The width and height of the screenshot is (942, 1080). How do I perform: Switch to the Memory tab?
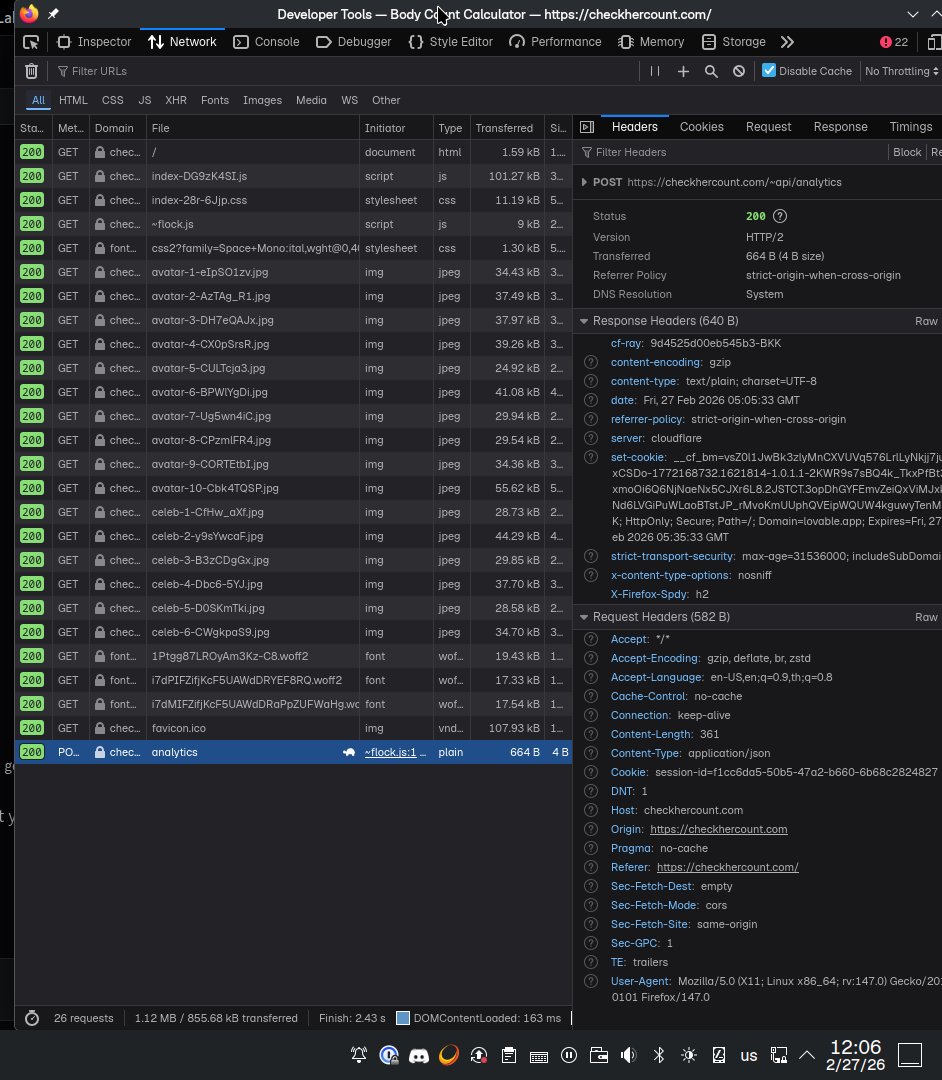pos(651,42)
